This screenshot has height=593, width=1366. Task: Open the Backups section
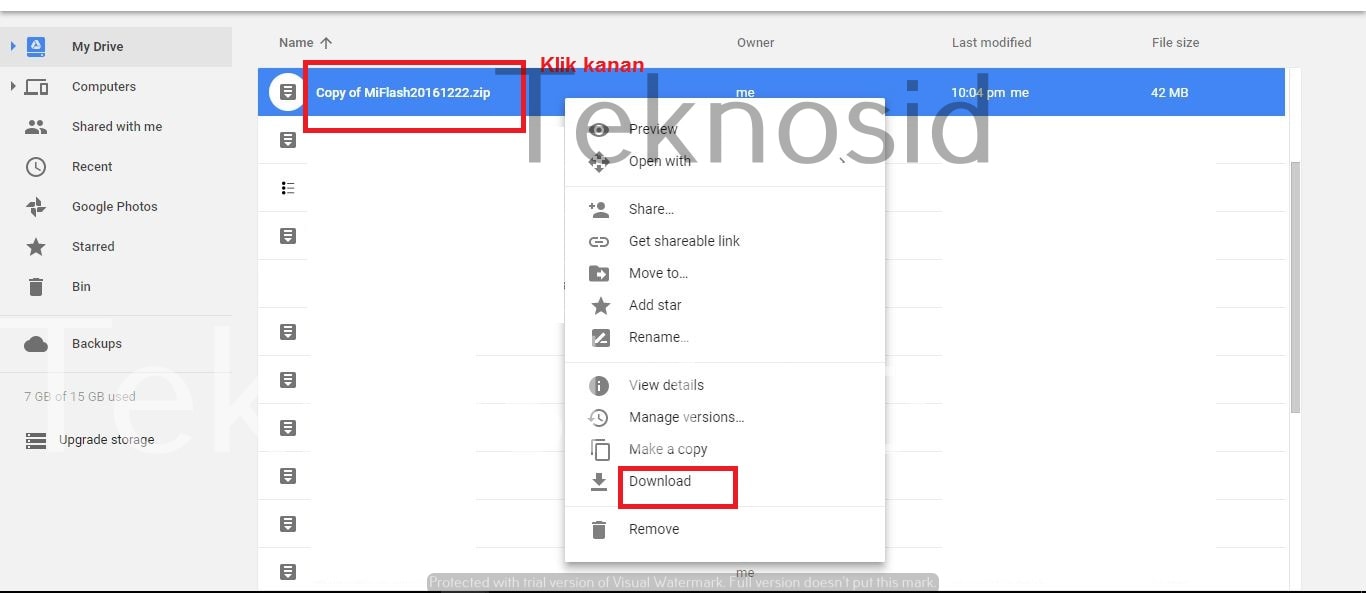(x=97, y=344)
